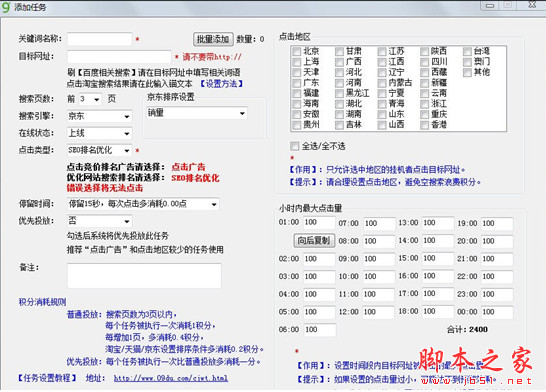
Task: Check the 台湾 region checkbox
Action: (467, 52)
